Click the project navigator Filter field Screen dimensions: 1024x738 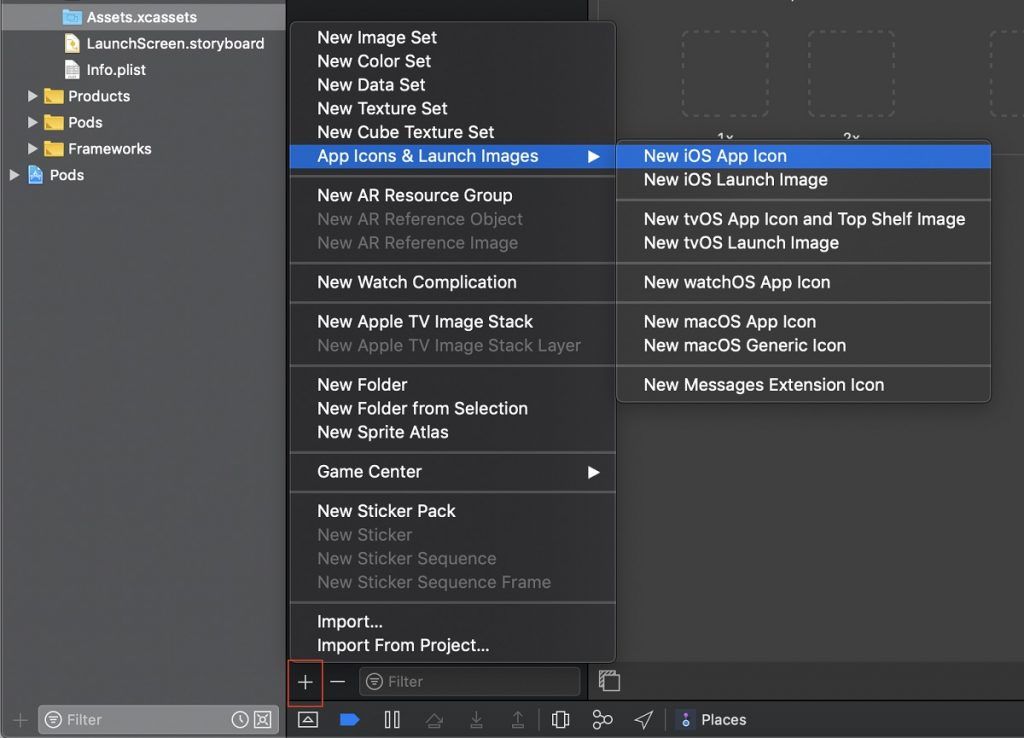[x=158, y=720]
